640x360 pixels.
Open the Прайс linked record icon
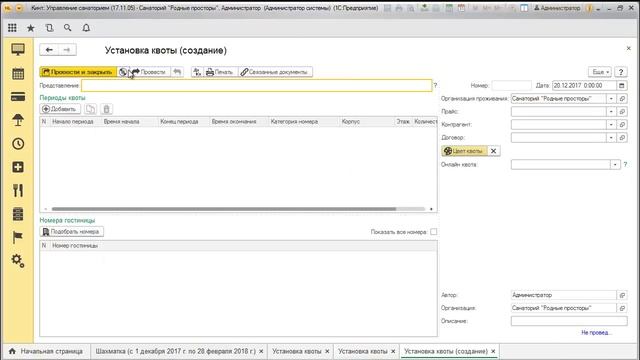622,111
